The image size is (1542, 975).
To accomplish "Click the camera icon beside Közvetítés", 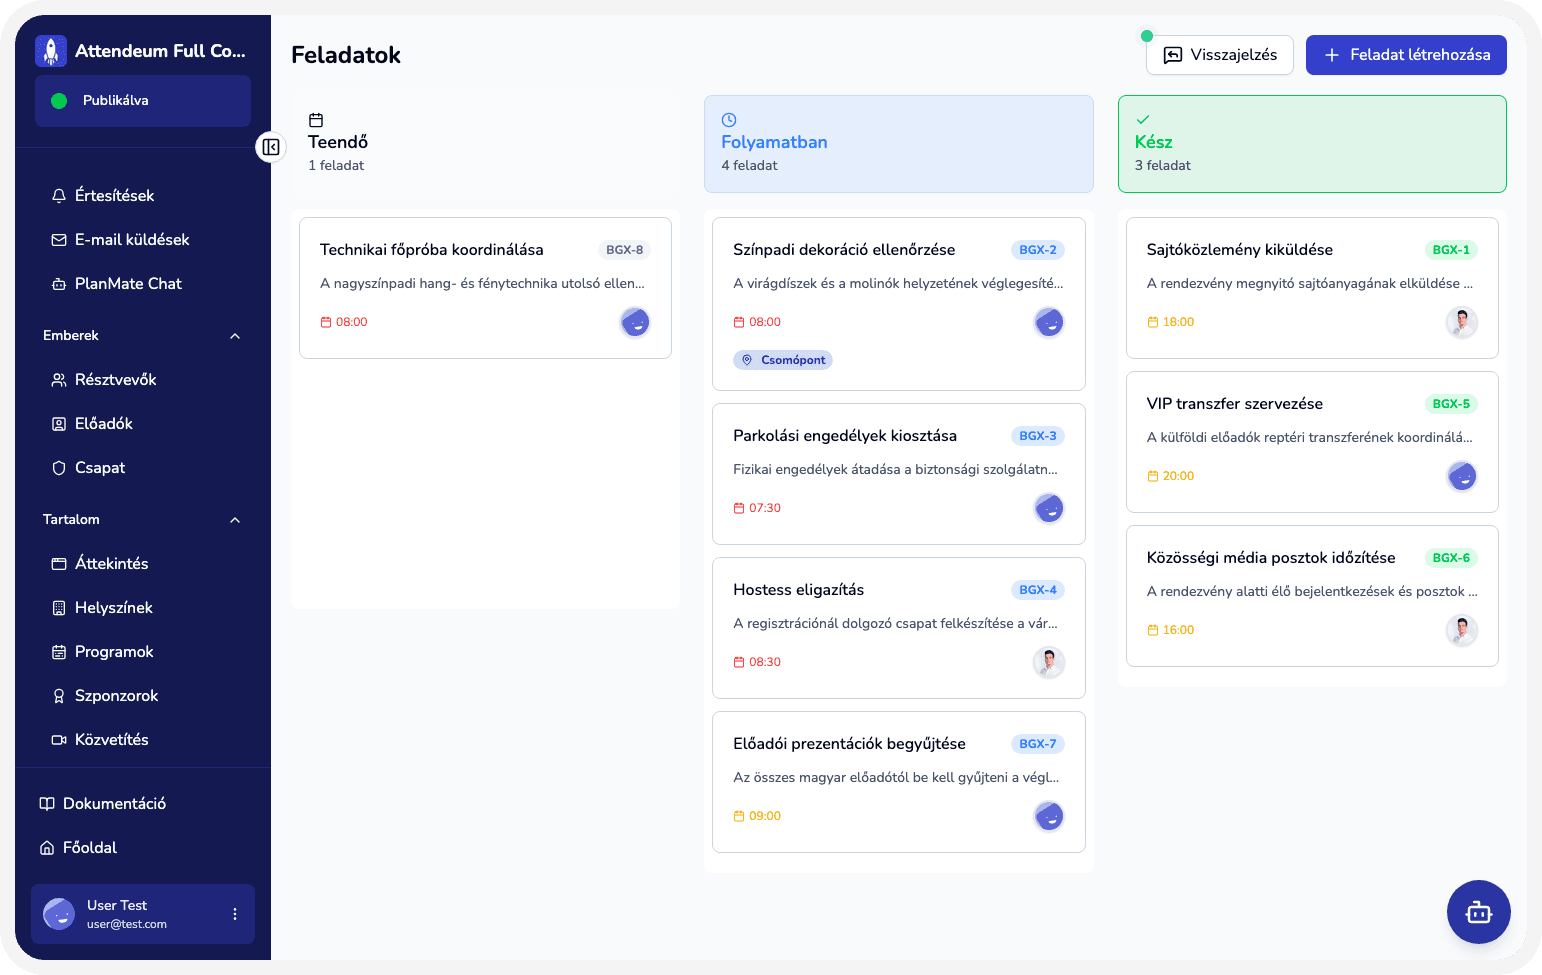I will coord(59,740).
